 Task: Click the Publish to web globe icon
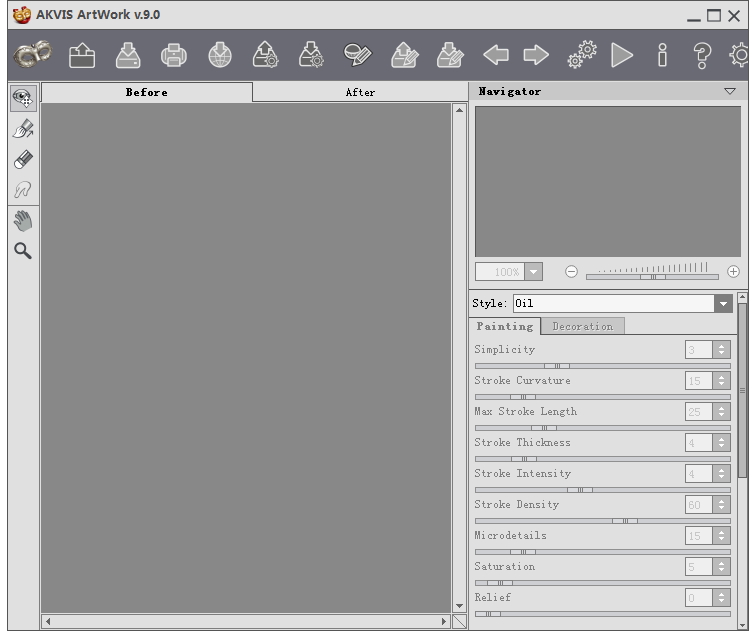220,55
